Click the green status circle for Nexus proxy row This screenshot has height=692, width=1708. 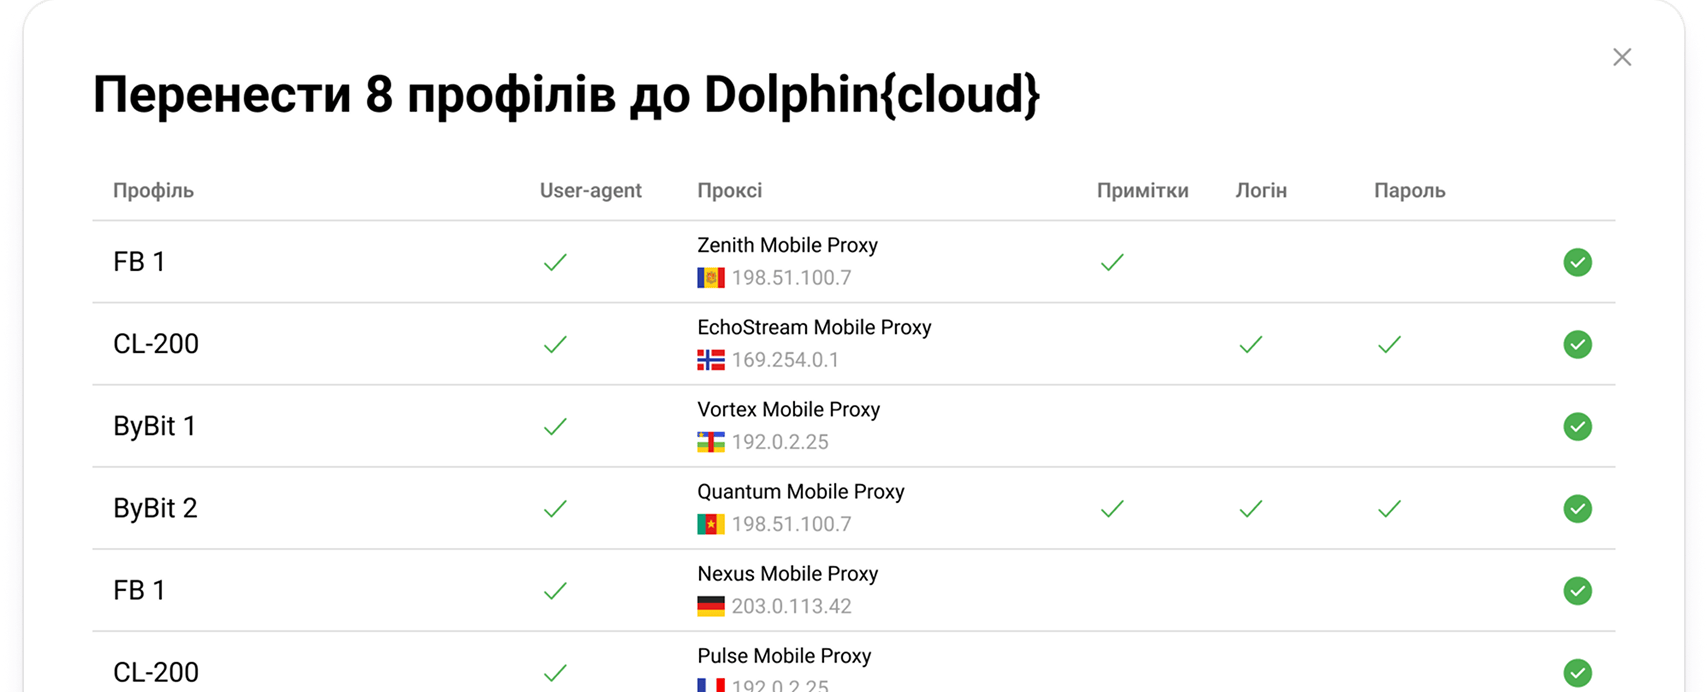(x=1577, y=591)
